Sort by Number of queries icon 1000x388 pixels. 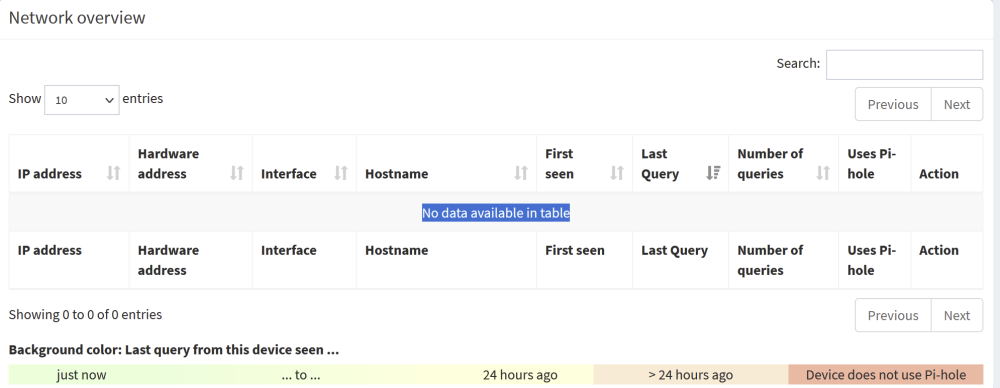(x=823, y=173)
